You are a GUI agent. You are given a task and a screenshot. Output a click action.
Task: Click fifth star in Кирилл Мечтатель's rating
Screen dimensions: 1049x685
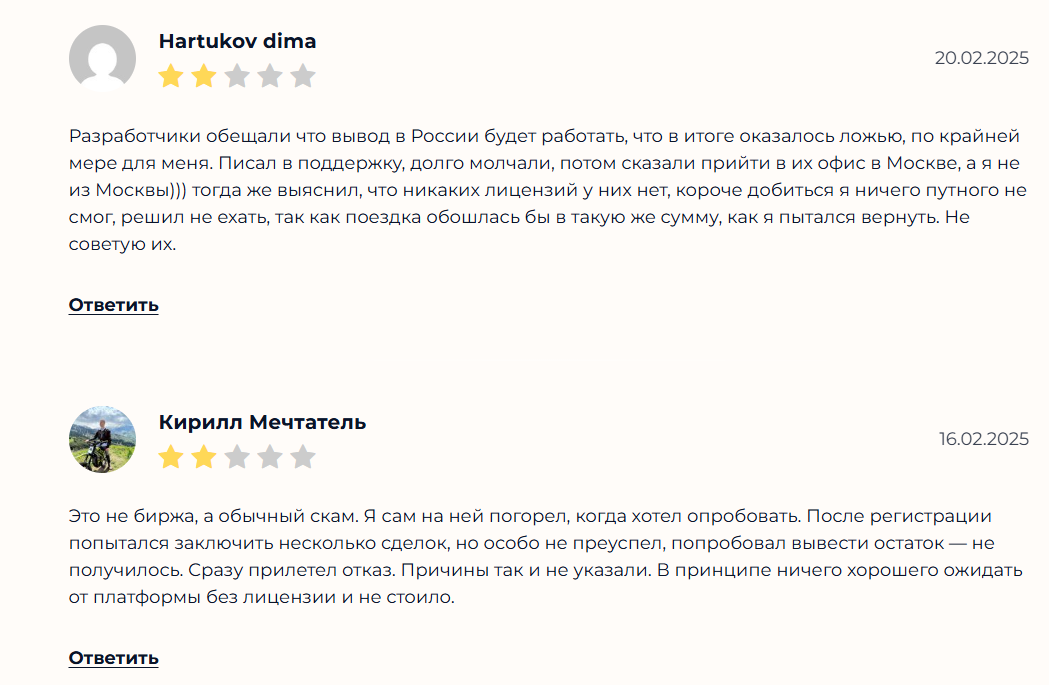coord(303,457)
